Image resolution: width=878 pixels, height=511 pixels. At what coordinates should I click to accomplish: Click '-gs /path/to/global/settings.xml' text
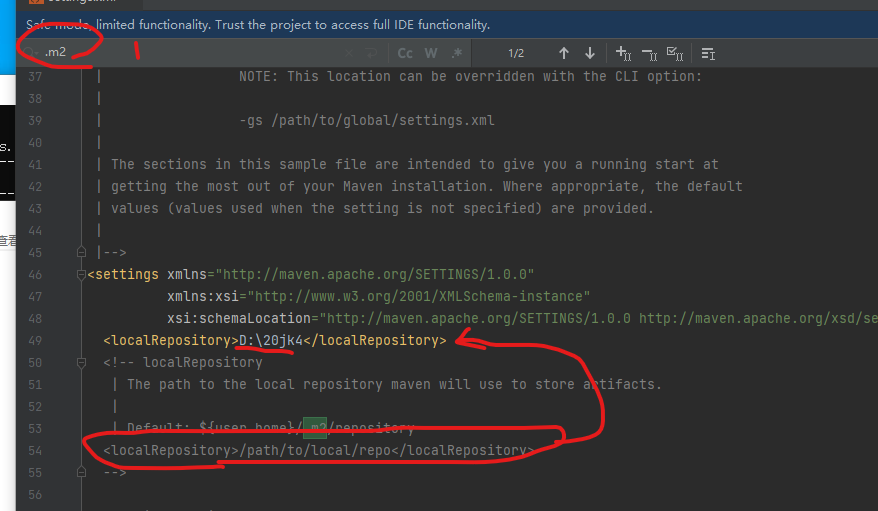click(367, 120)
